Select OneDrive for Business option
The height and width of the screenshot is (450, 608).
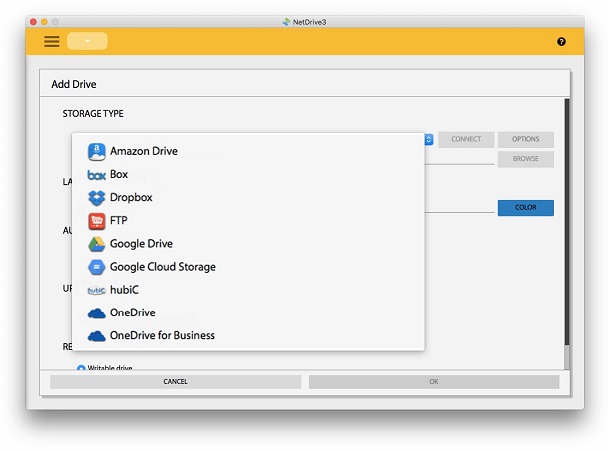click(x=248, y=335)
